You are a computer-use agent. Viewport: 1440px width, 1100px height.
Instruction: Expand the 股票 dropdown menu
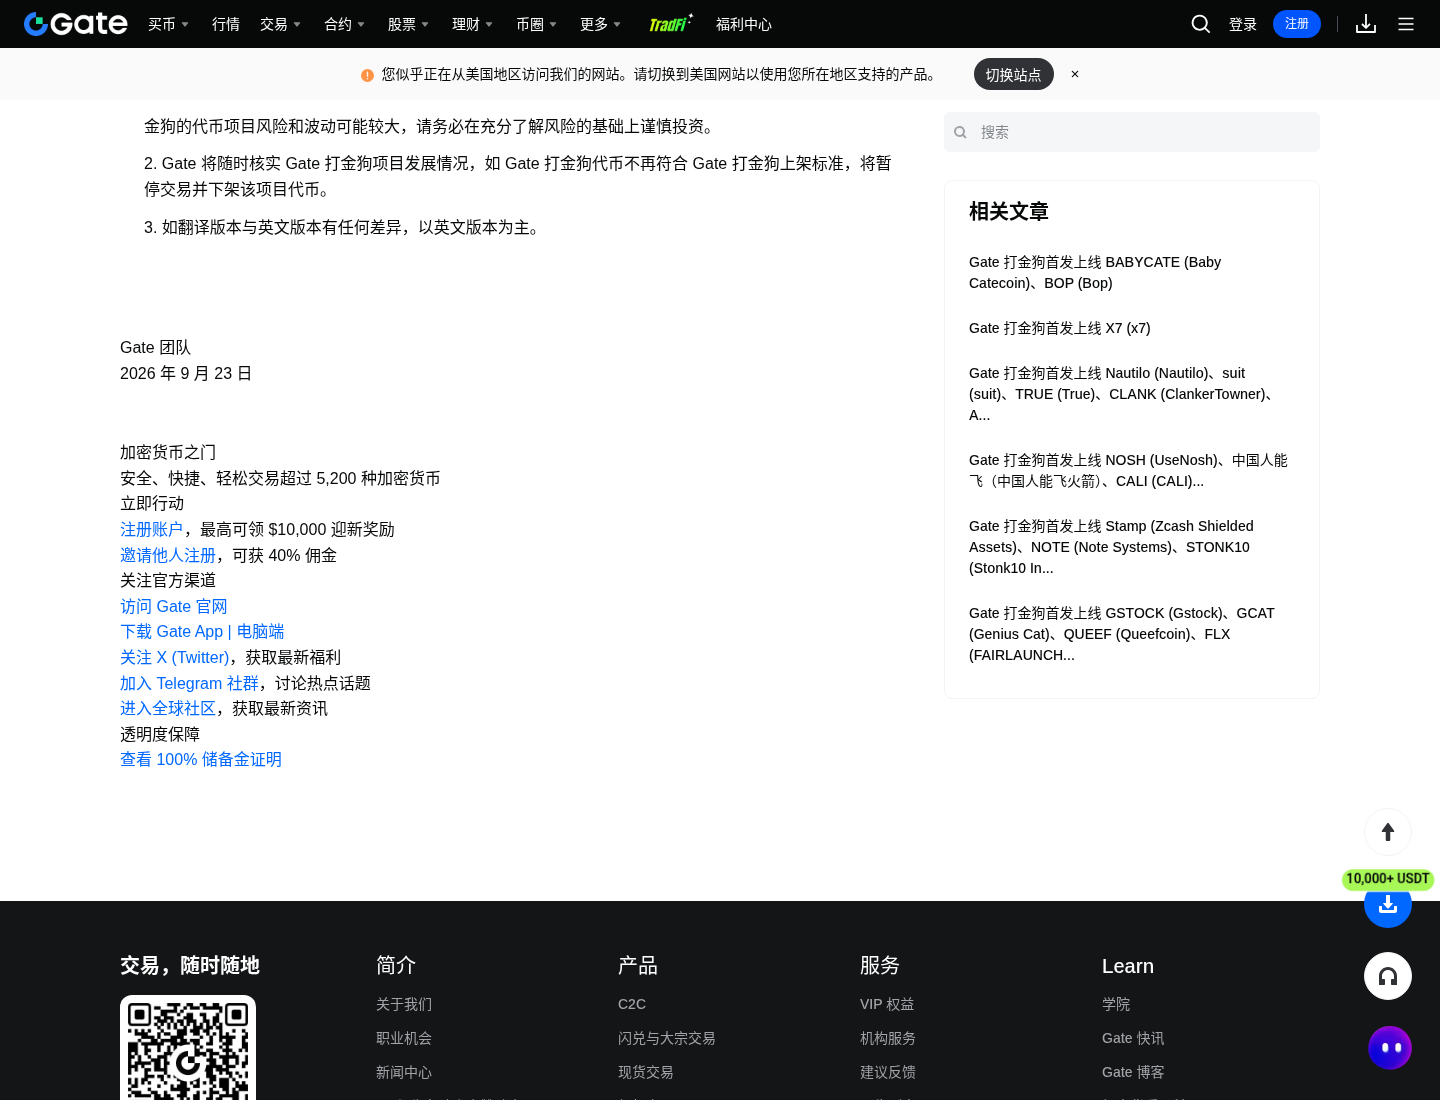pos(408,24)
